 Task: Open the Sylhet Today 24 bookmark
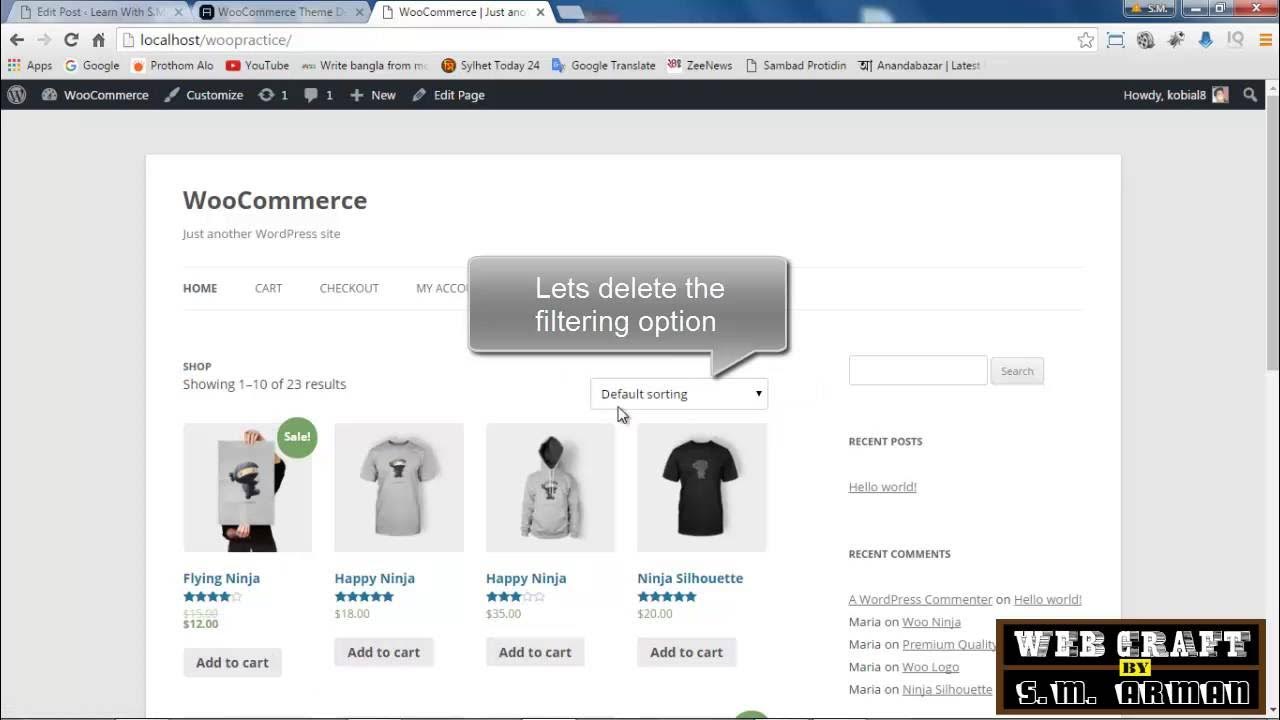[x=491, y=65]
